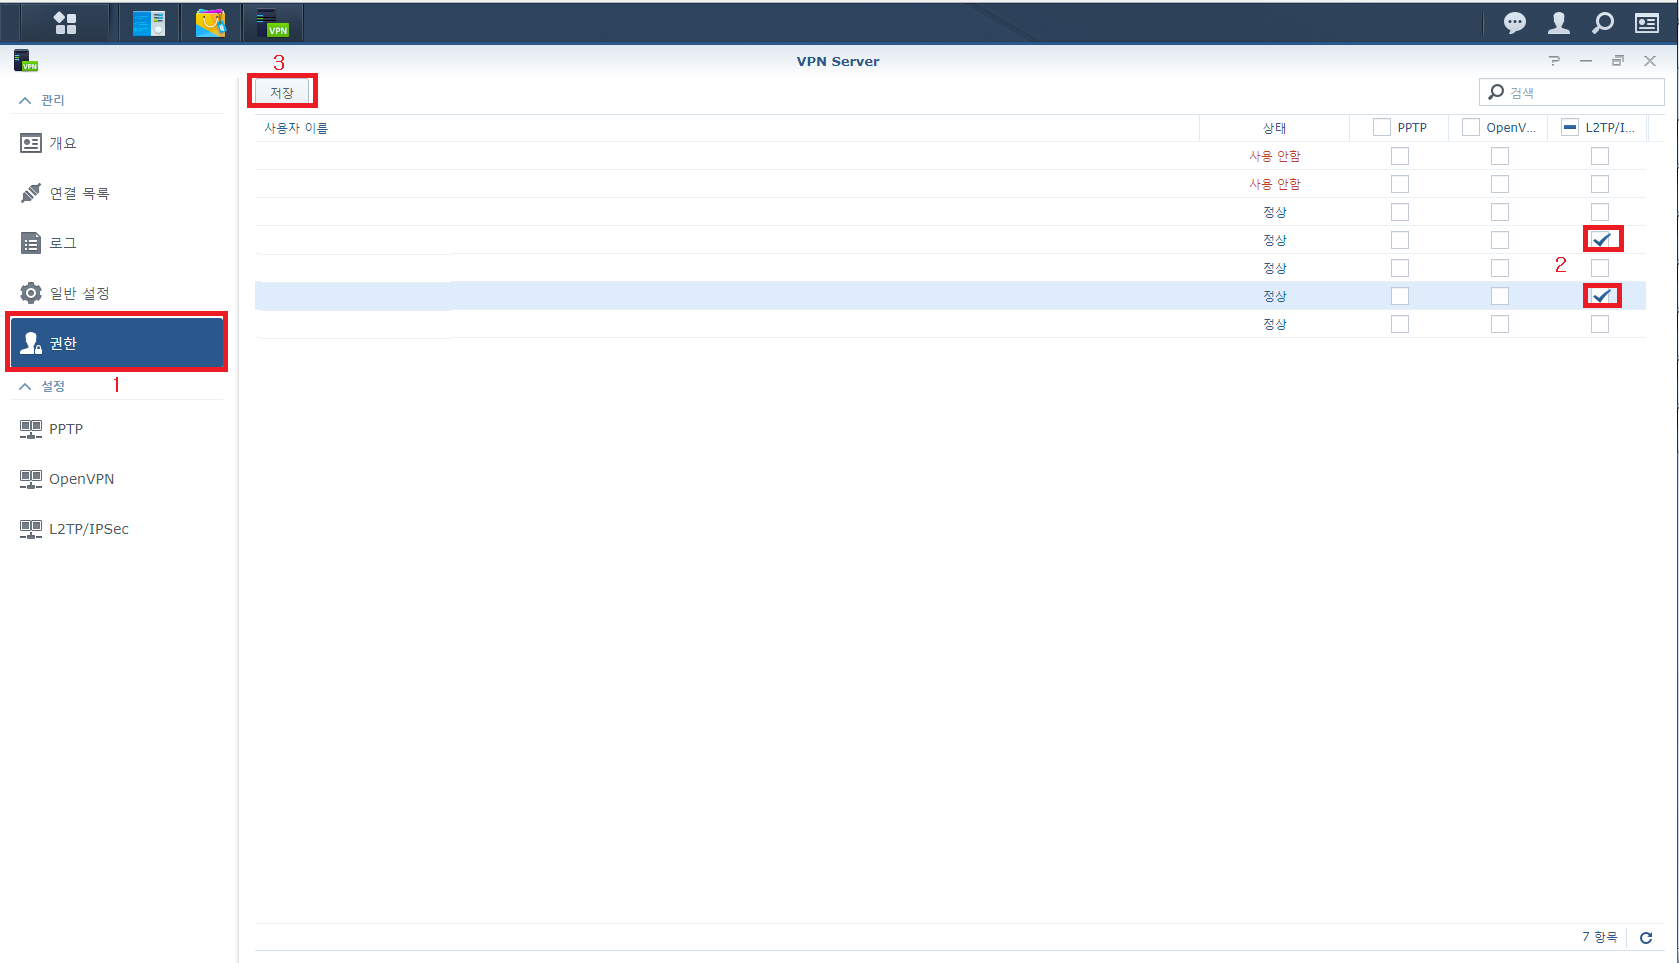
Task: Open the 개요 overview page
Action: pyautogui.click(x=117, y=143)
